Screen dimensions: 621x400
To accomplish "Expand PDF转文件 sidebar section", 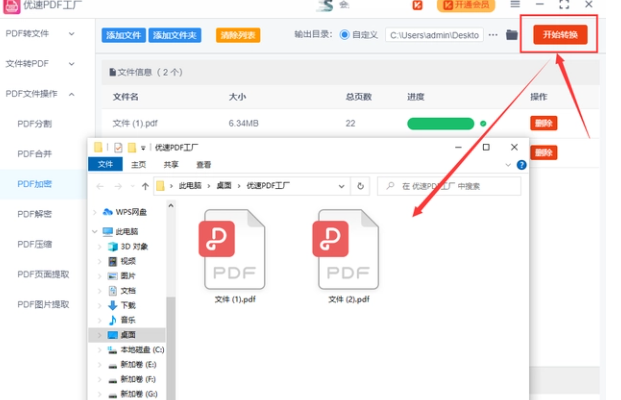I will 72,34.
